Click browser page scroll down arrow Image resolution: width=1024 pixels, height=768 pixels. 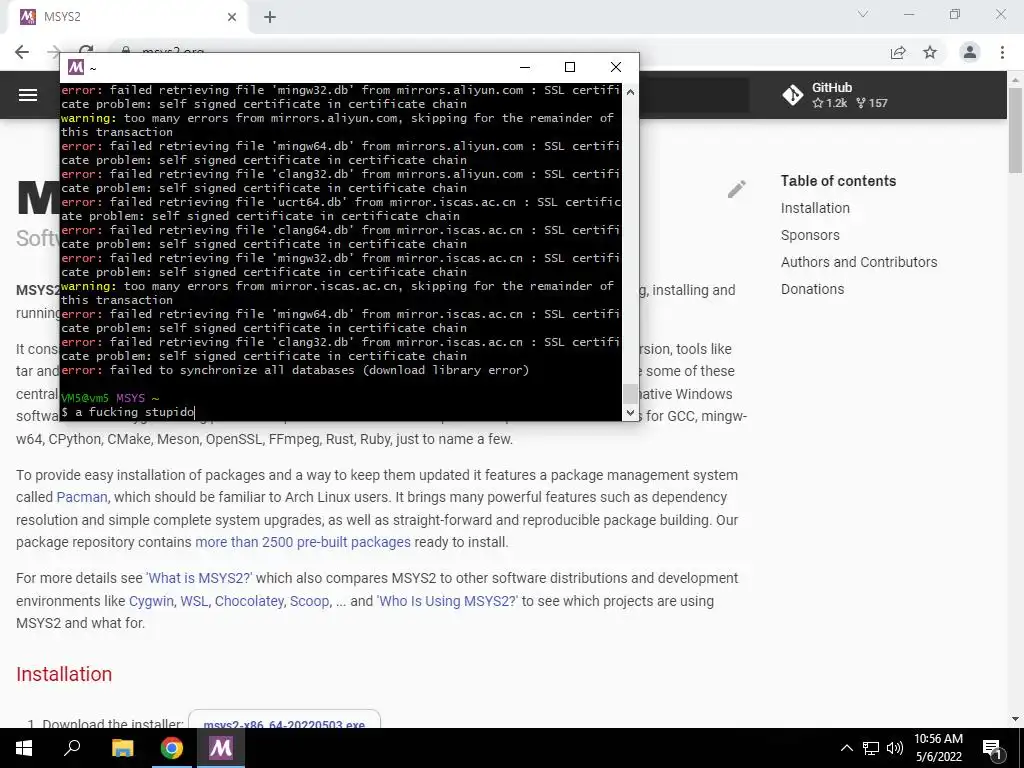click(x=1015, y=719)
